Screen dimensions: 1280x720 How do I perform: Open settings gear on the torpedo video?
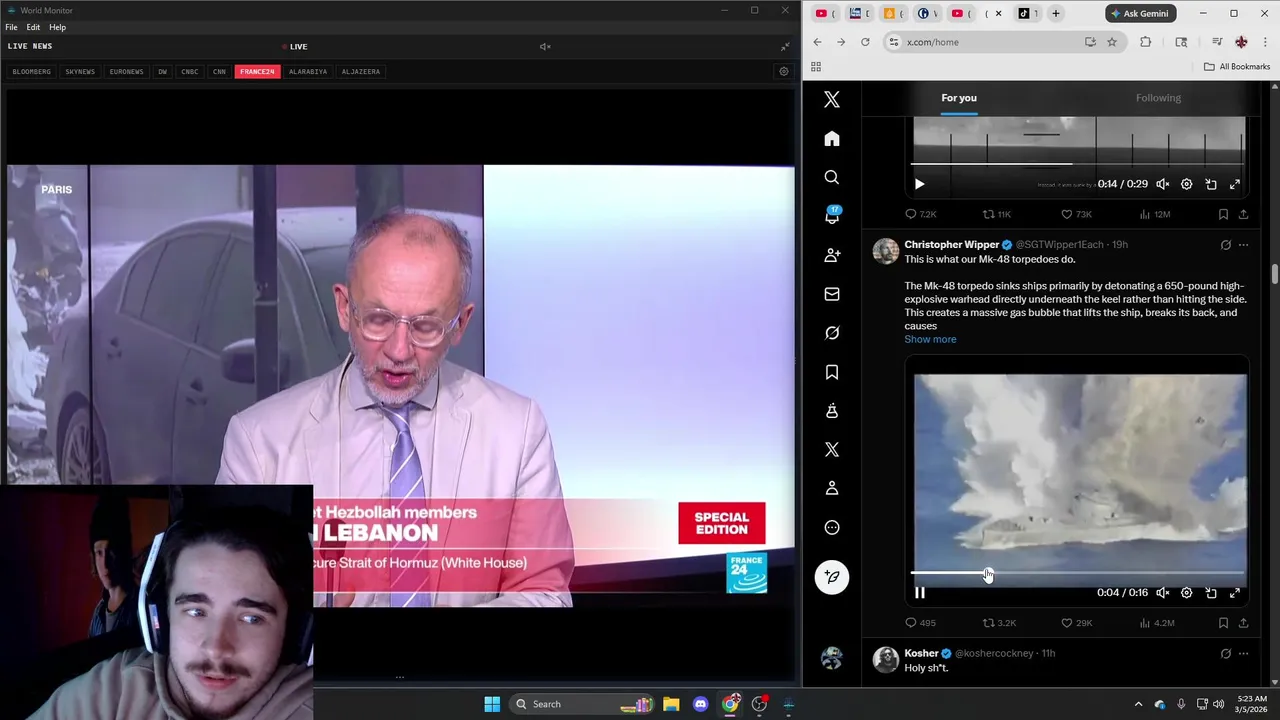[1186, 593]
